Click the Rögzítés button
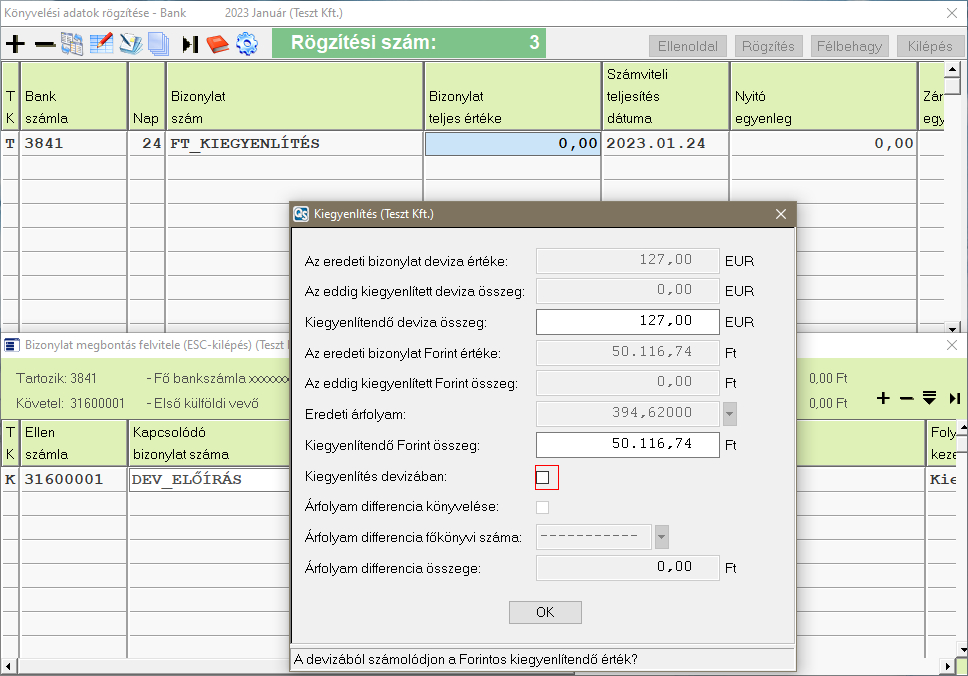Image resolution: width=968 pixels, height=676 pixels. [x=768, y=46]
